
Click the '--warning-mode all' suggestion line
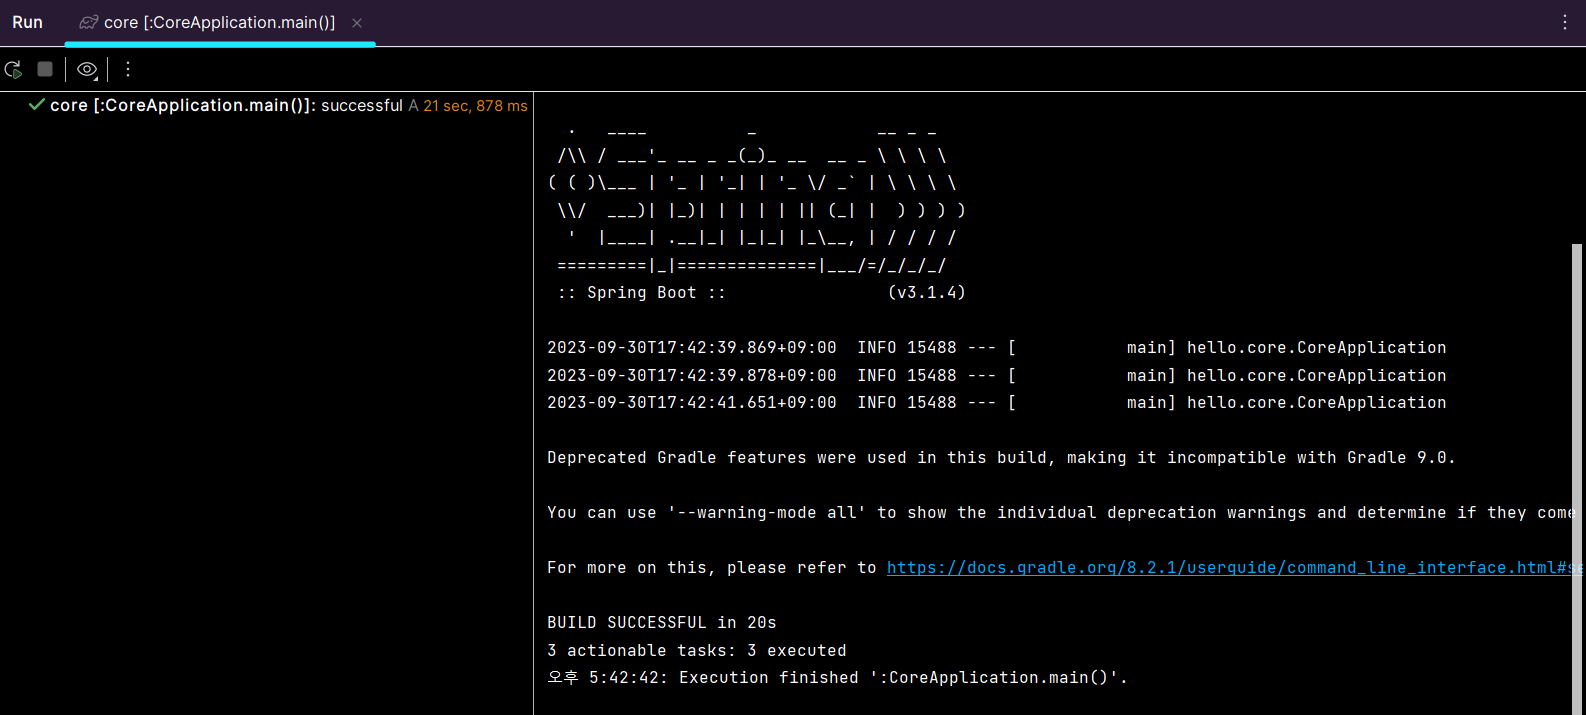tap(1061, 513)
